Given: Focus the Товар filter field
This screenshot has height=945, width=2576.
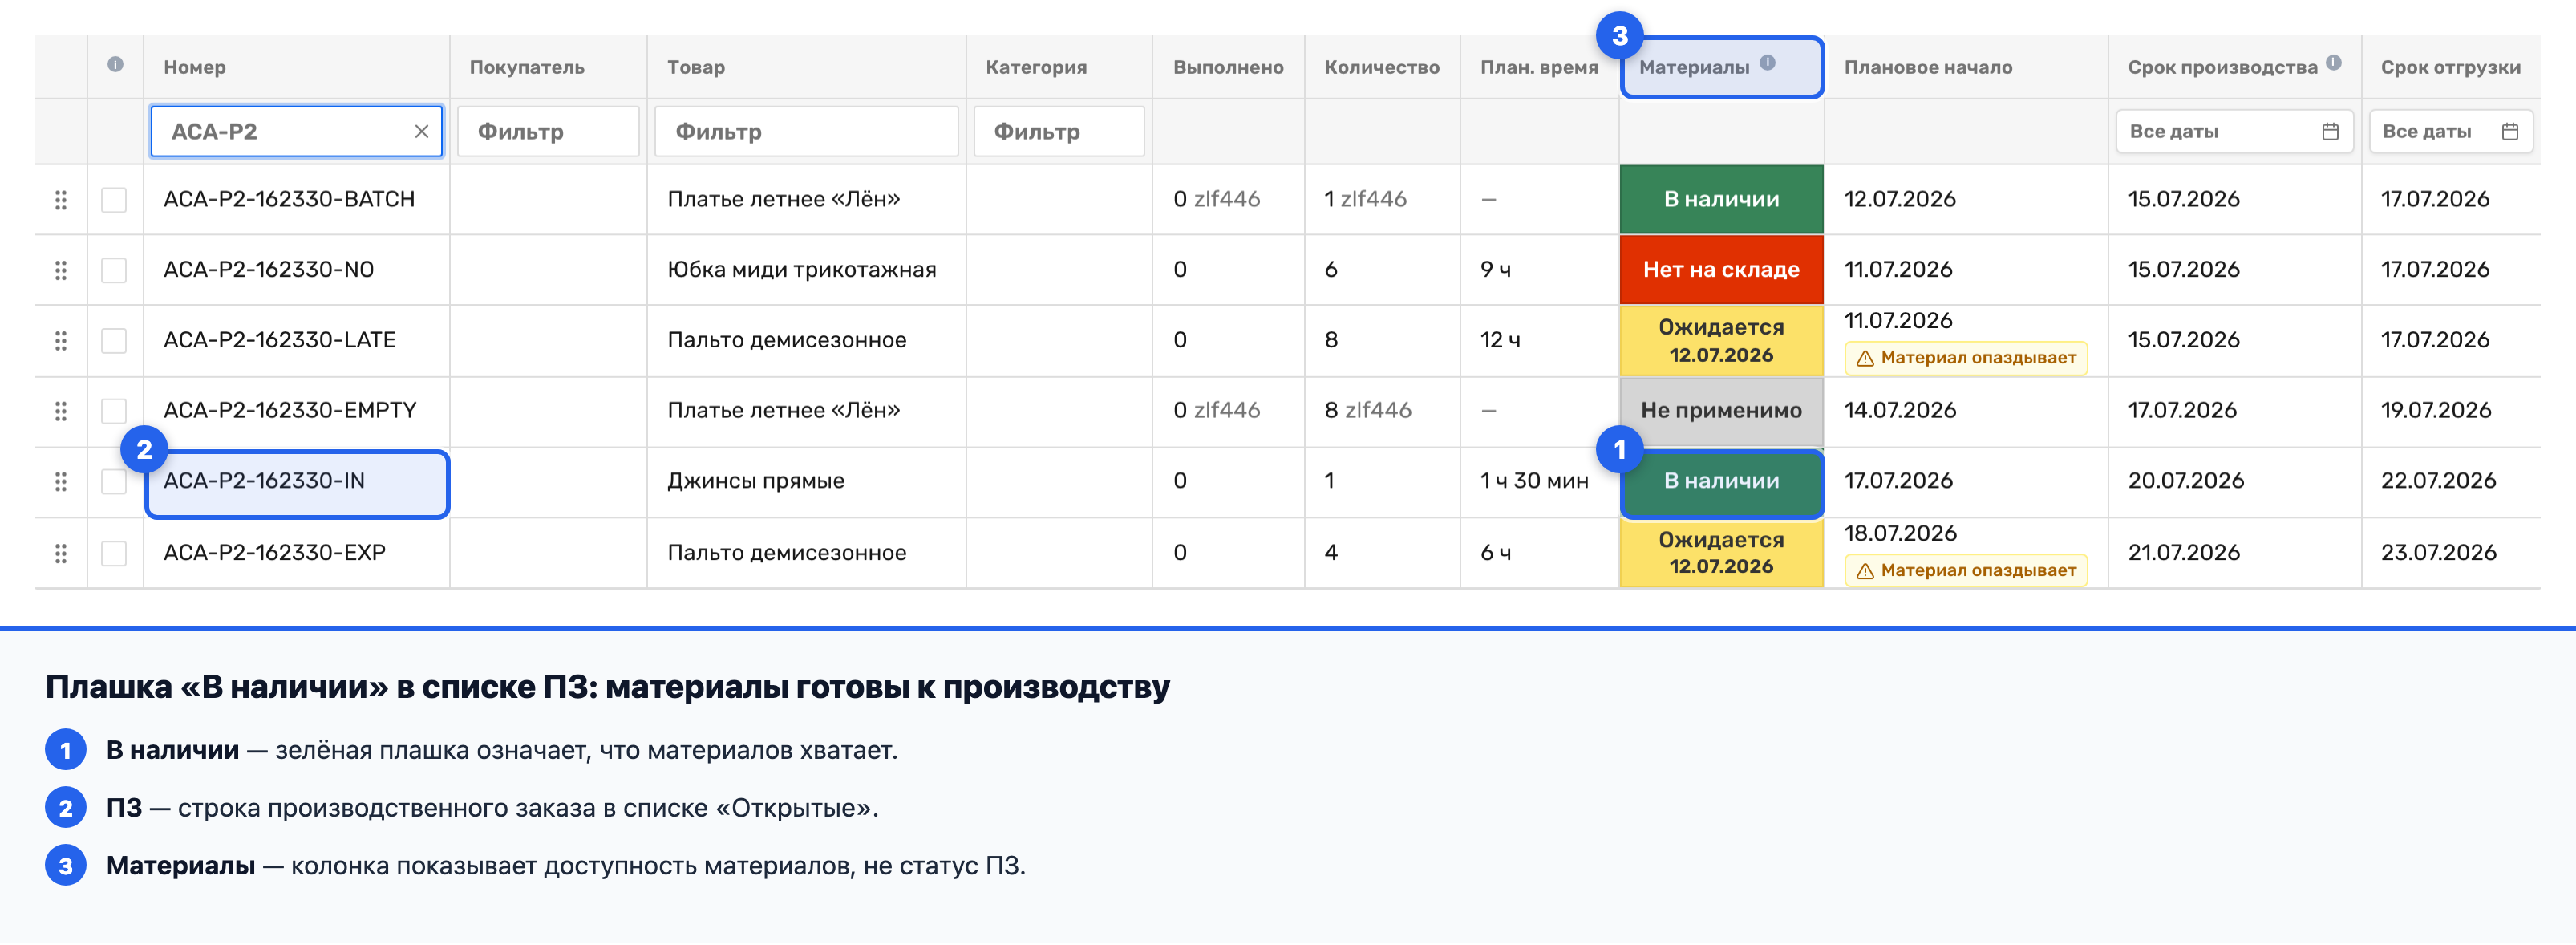Looking at the screenshot, I should pyautogui.click(x=806, y=132).
